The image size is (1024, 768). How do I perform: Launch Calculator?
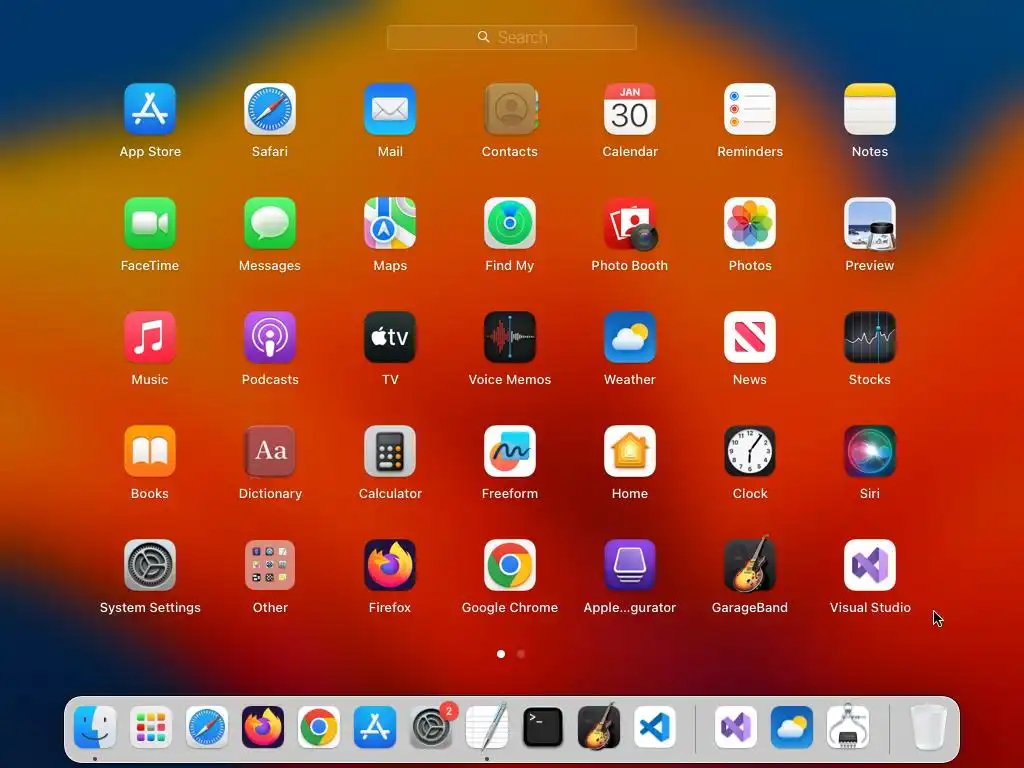(x=390, y=451)
